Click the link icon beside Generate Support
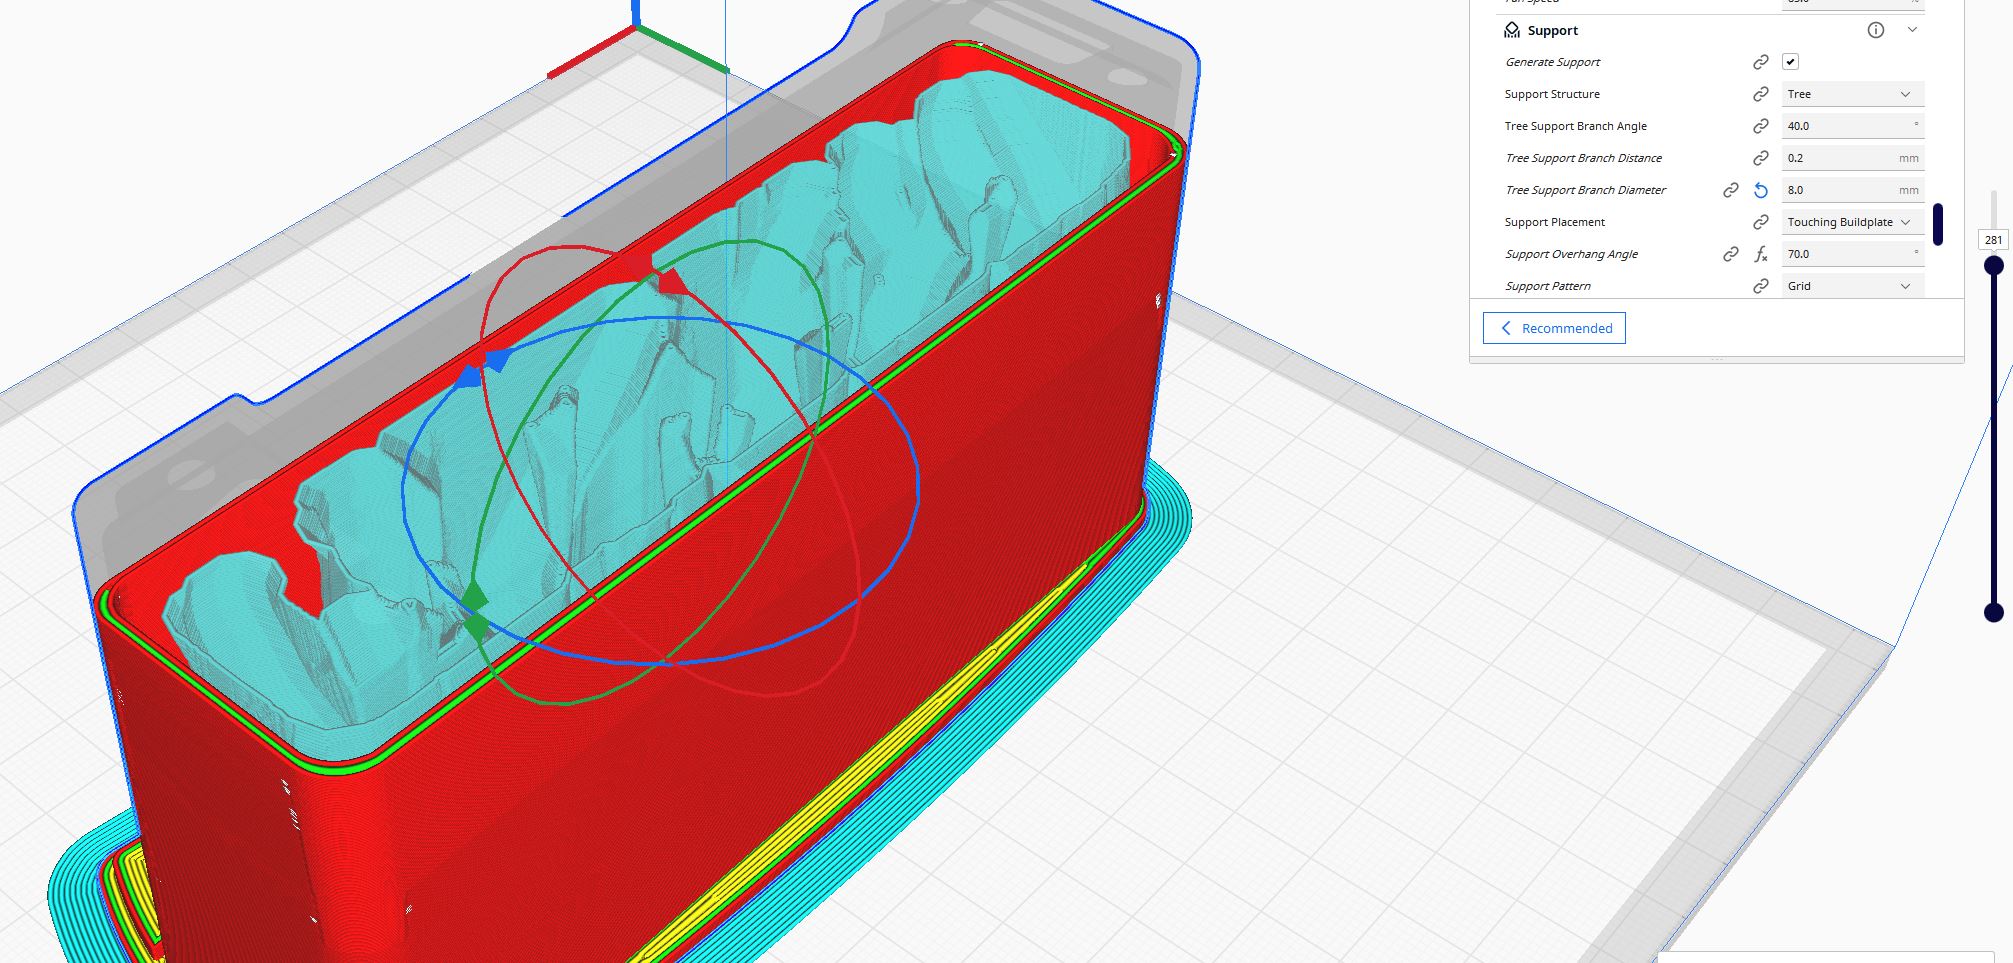The image size is (2013, 963). [x=1761, y=62]
